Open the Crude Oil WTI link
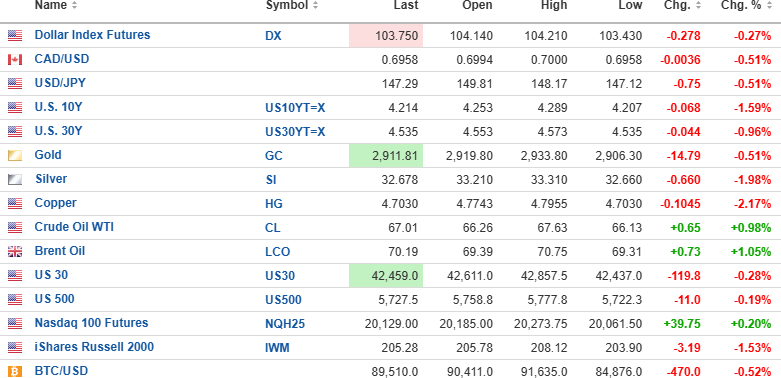 pos(74,227)
